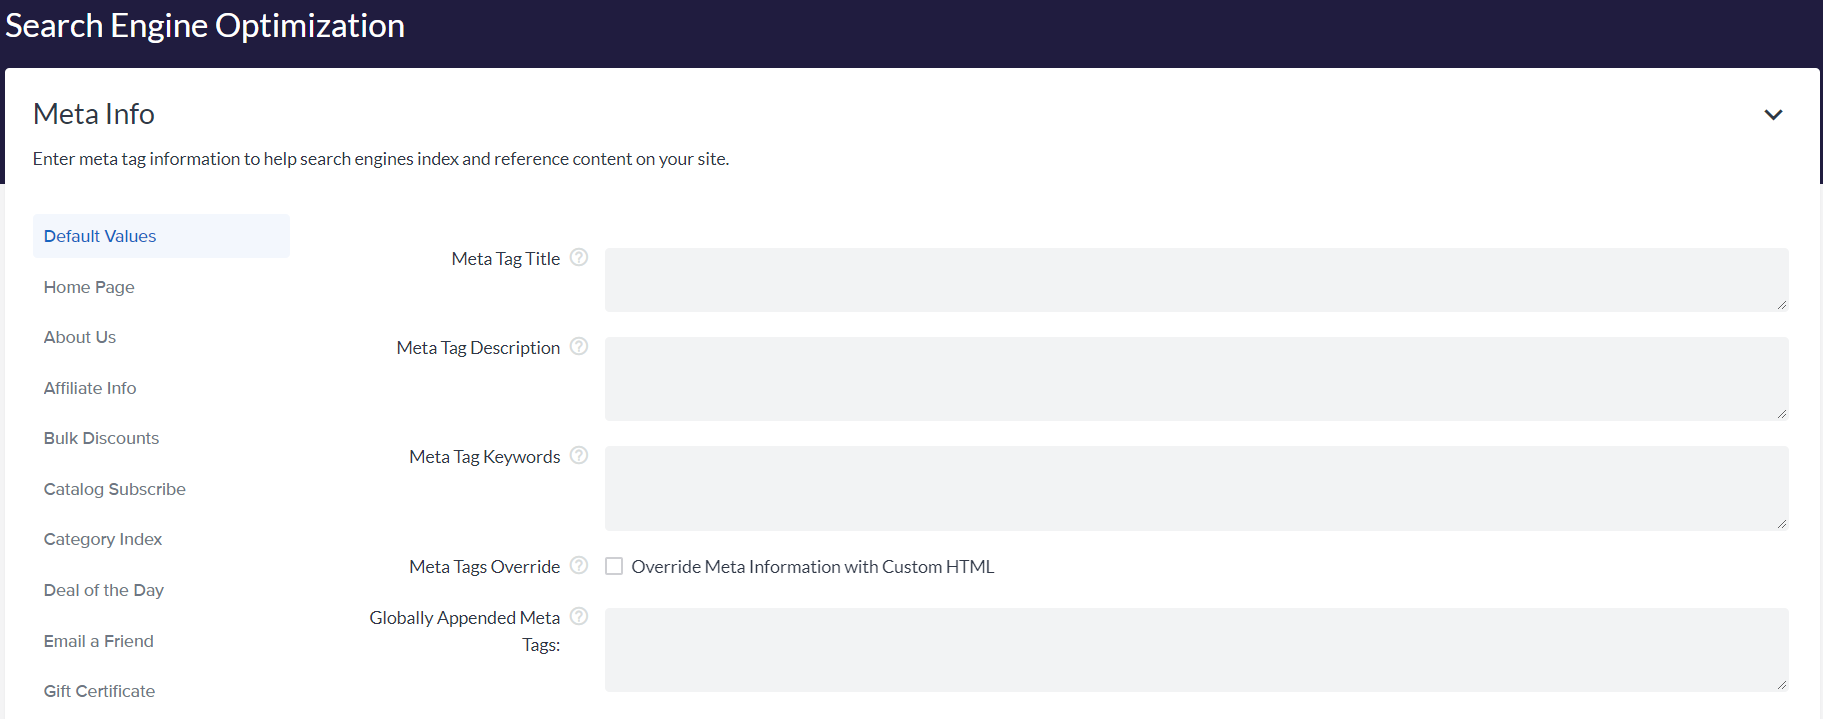Open Category Index meta settings
Image resolution: width=1823 pixels, height=719 pixels.
102,539
